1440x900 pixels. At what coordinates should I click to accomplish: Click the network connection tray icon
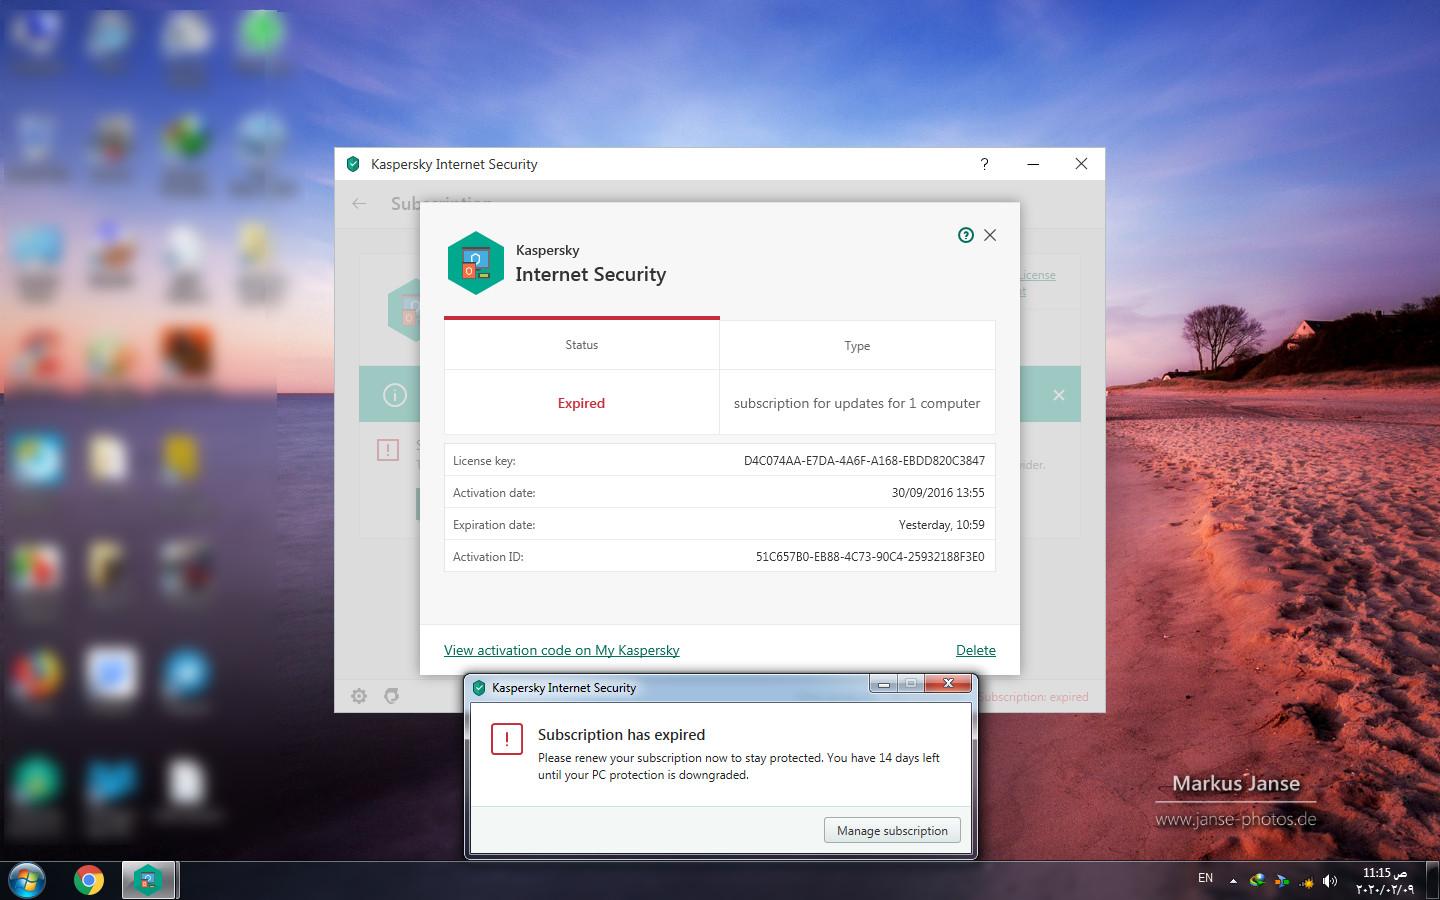coord(1281,881)
